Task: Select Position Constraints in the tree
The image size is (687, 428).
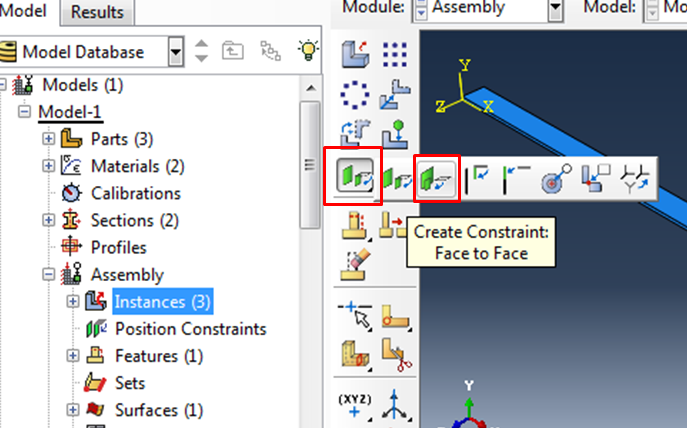Action: pyautogui.click(x=191, y=329)
